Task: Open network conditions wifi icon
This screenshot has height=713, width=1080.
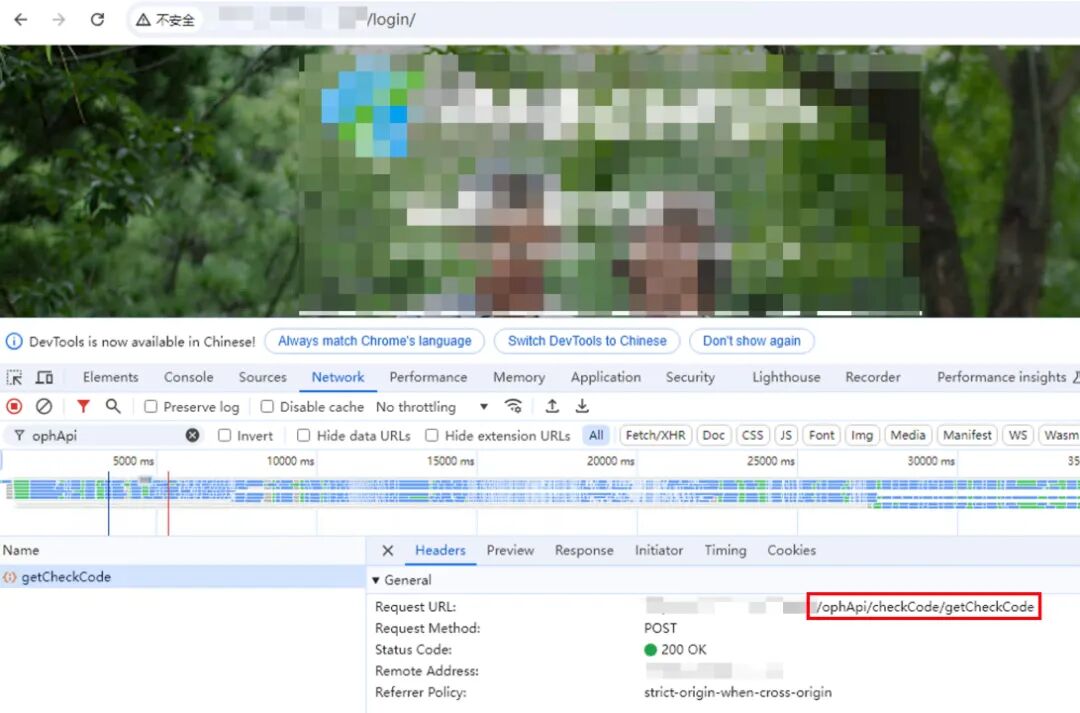Action: click(513, 406)
